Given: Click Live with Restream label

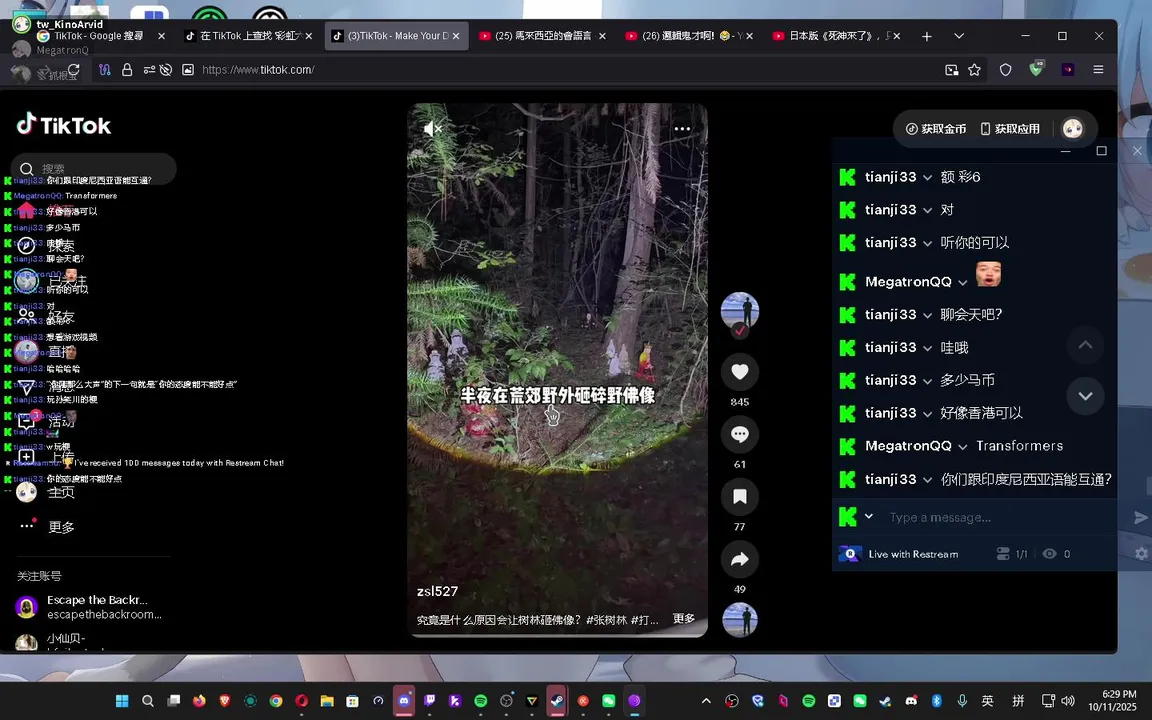Looking at the screenshot, I should 913,554.
